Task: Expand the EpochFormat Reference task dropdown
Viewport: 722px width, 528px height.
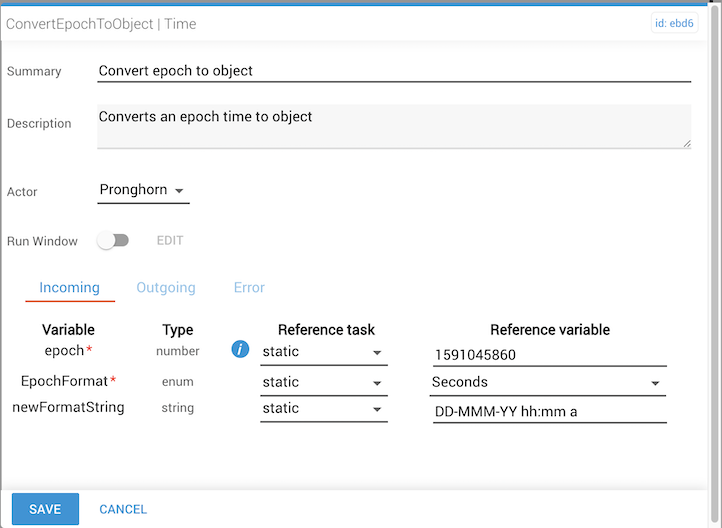Action: [322, 382]
